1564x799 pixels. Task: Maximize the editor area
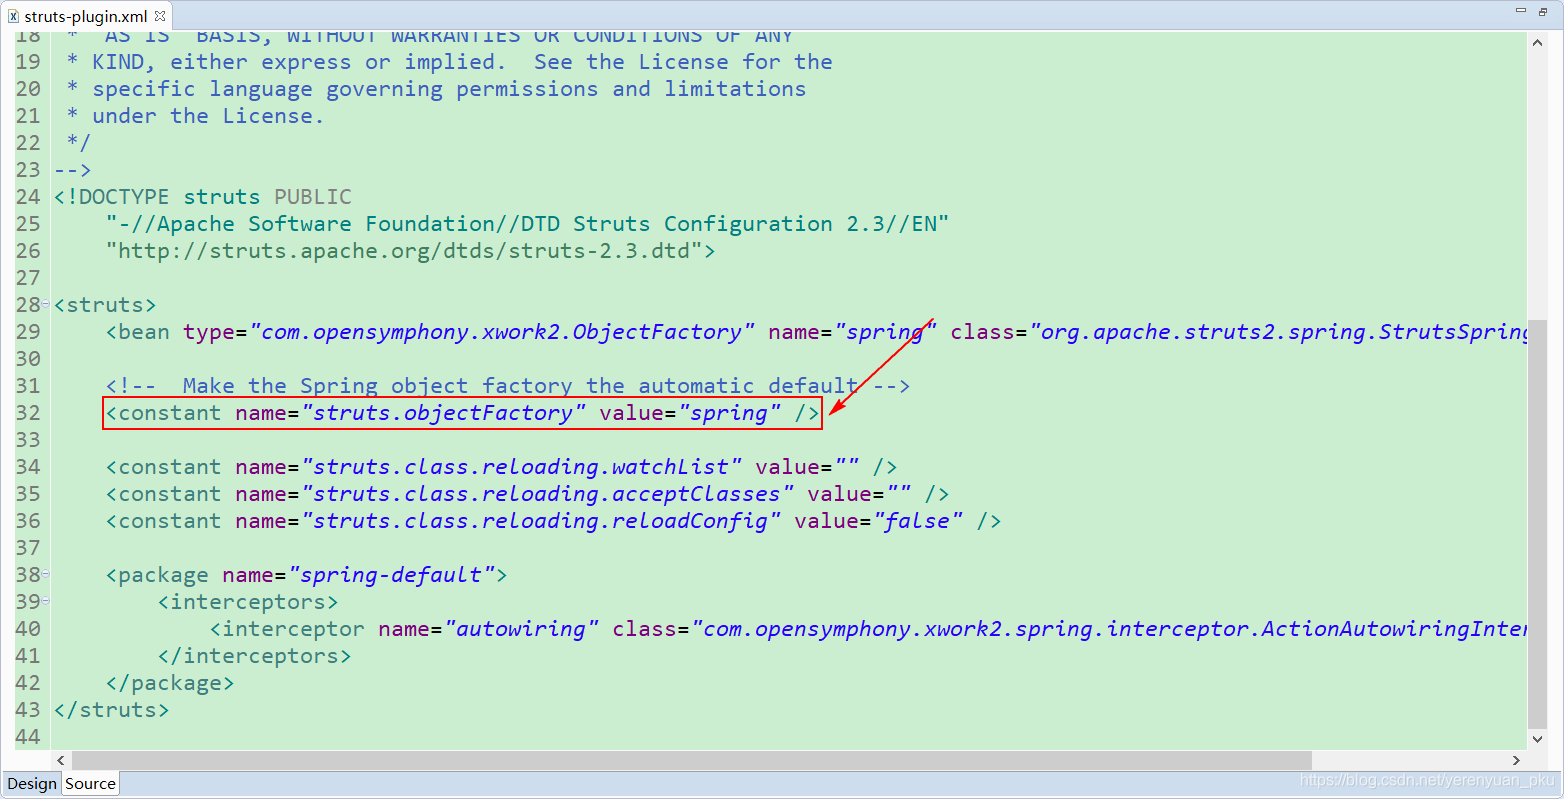click(x=1543, y=11)
